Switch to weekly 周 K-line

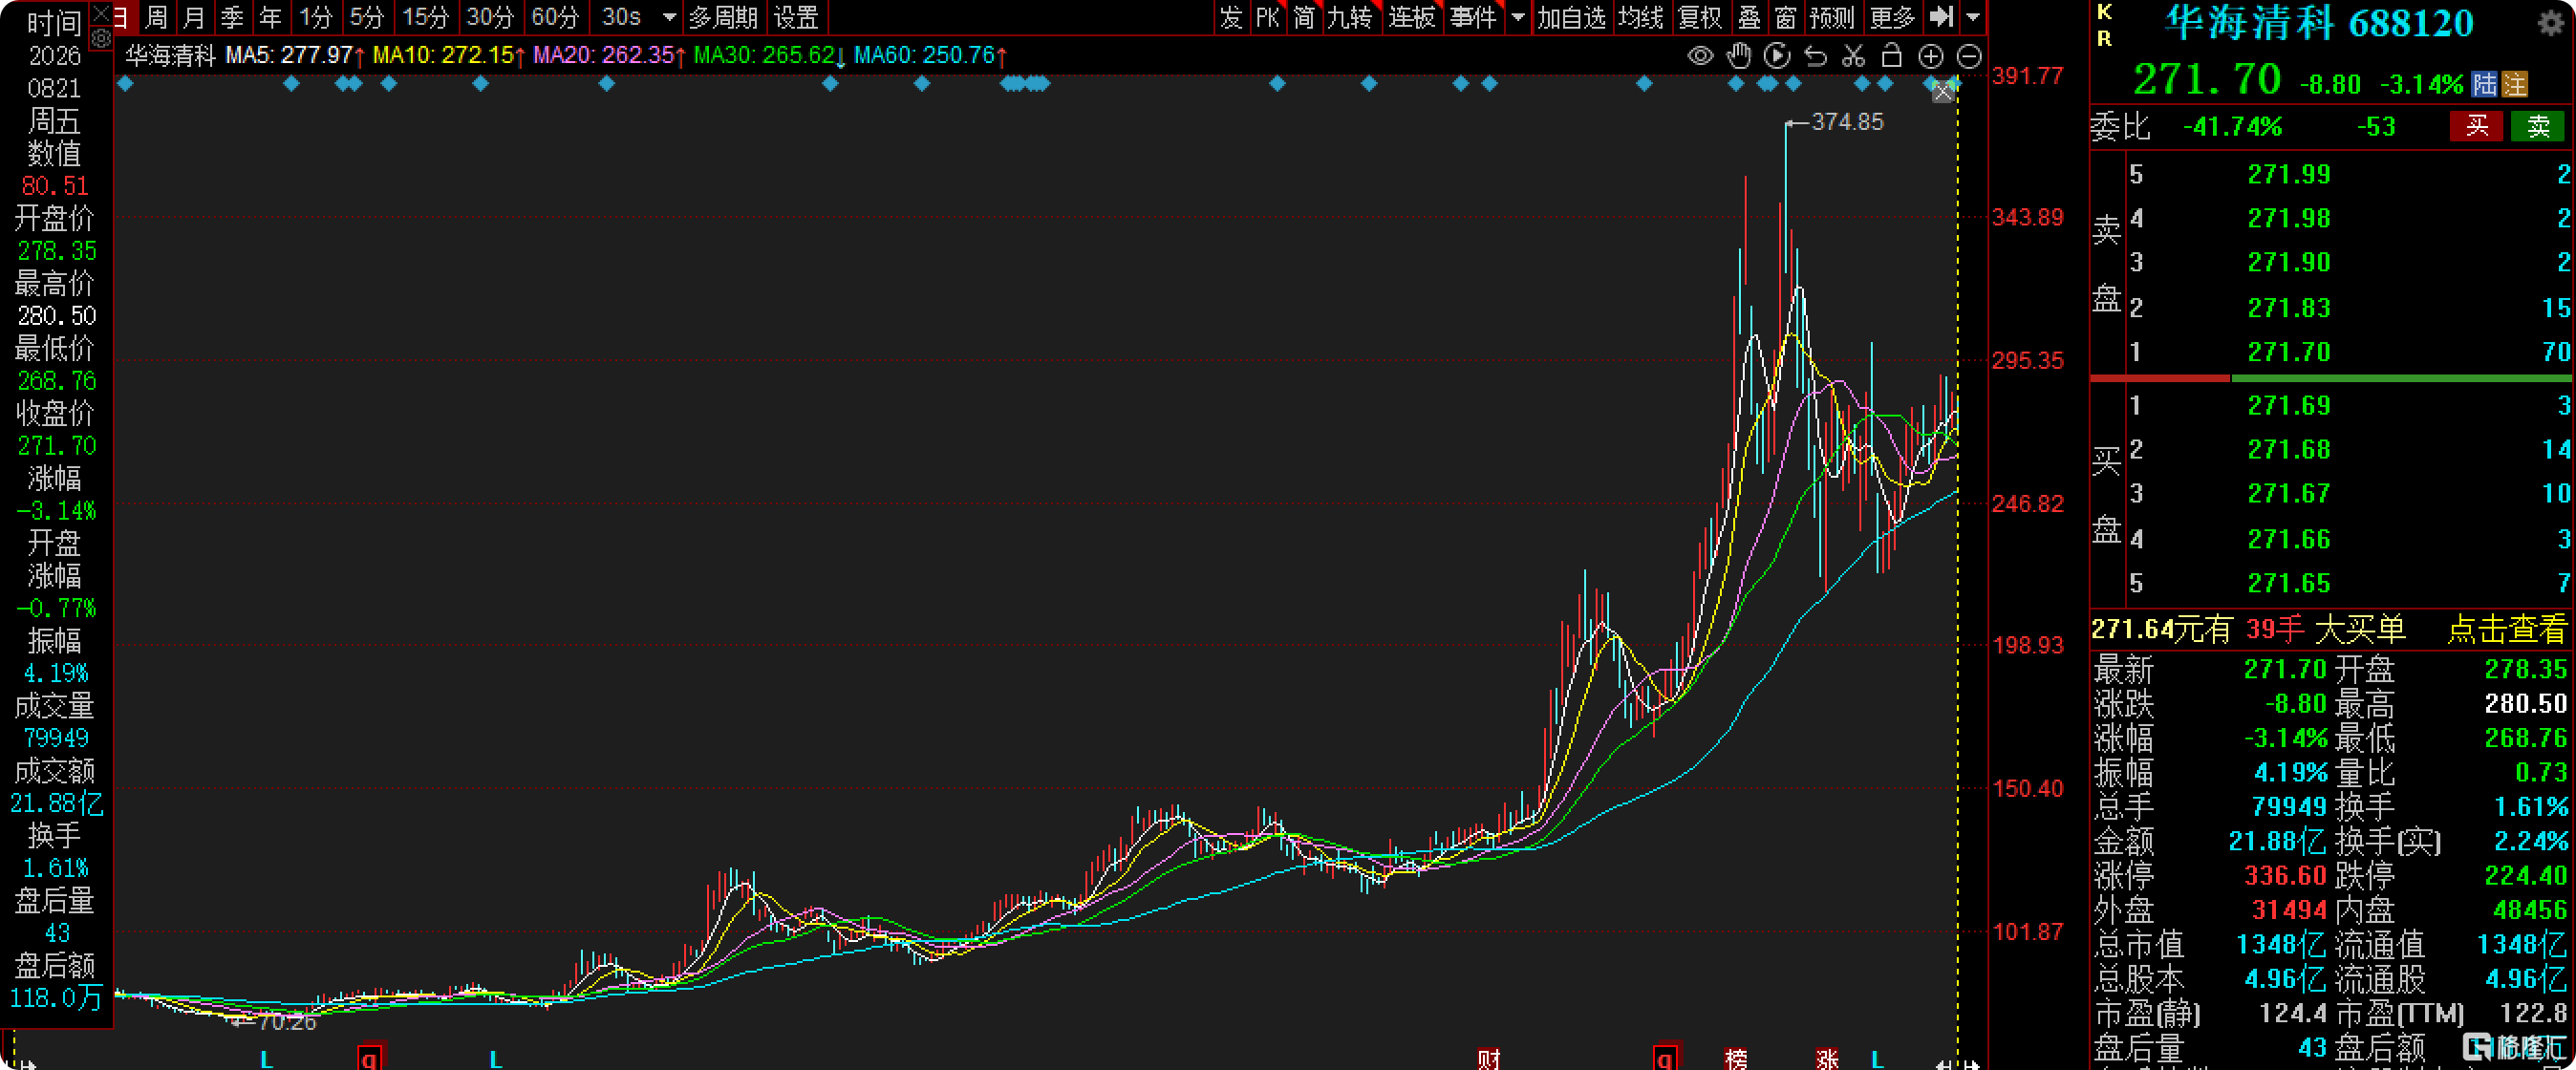point(156,17)
